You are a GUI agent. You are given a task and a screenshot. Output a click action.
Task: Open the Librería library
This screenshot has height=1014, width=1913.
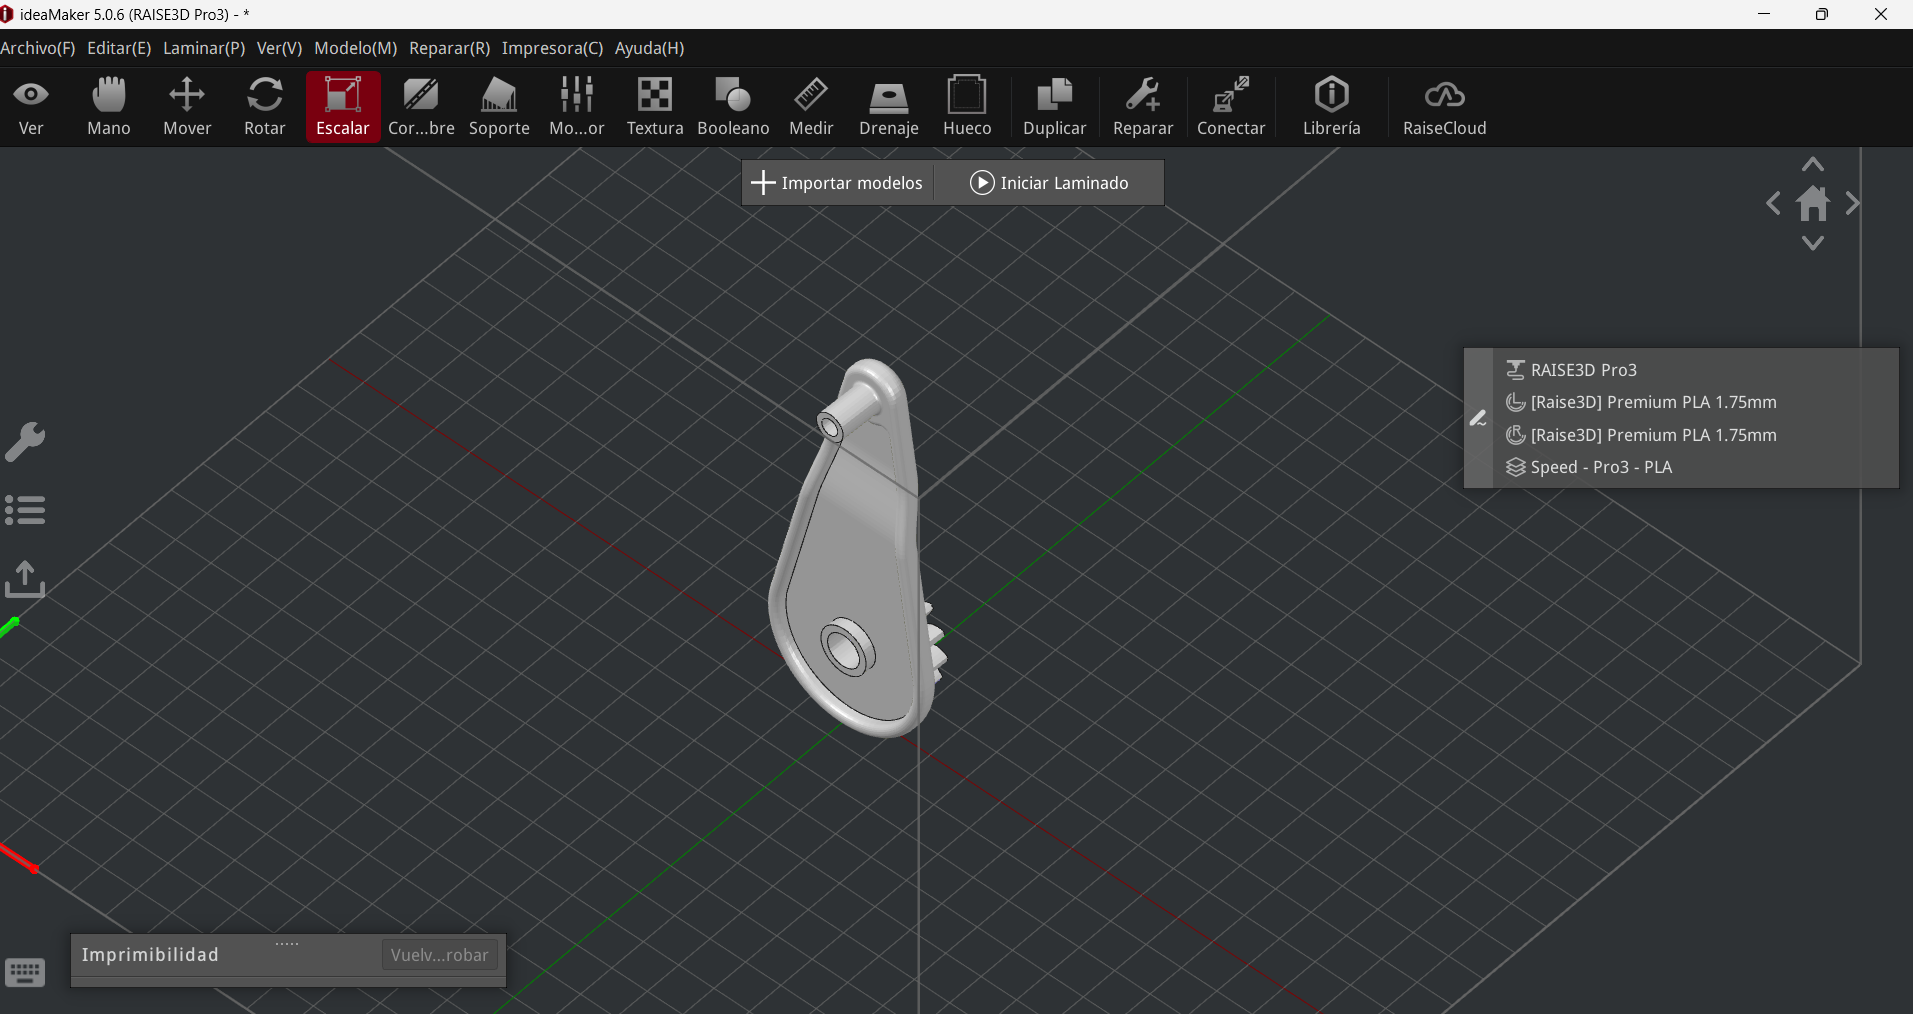(x=1332, y=107)
